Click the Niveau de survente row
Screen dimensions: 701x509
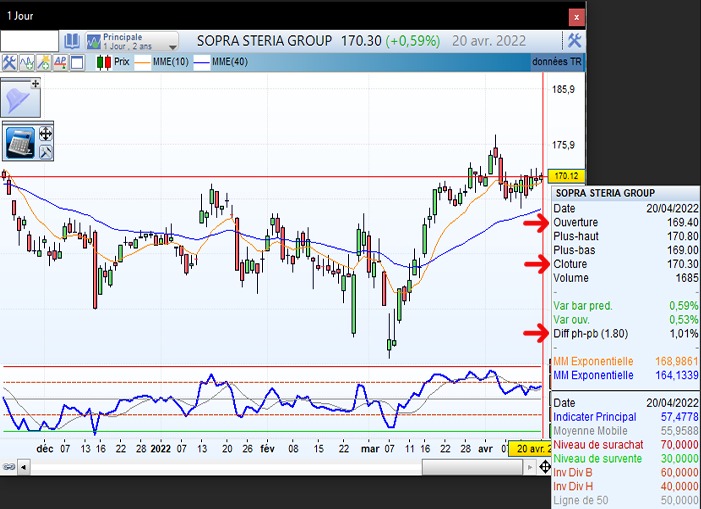[x=625, y=459]
